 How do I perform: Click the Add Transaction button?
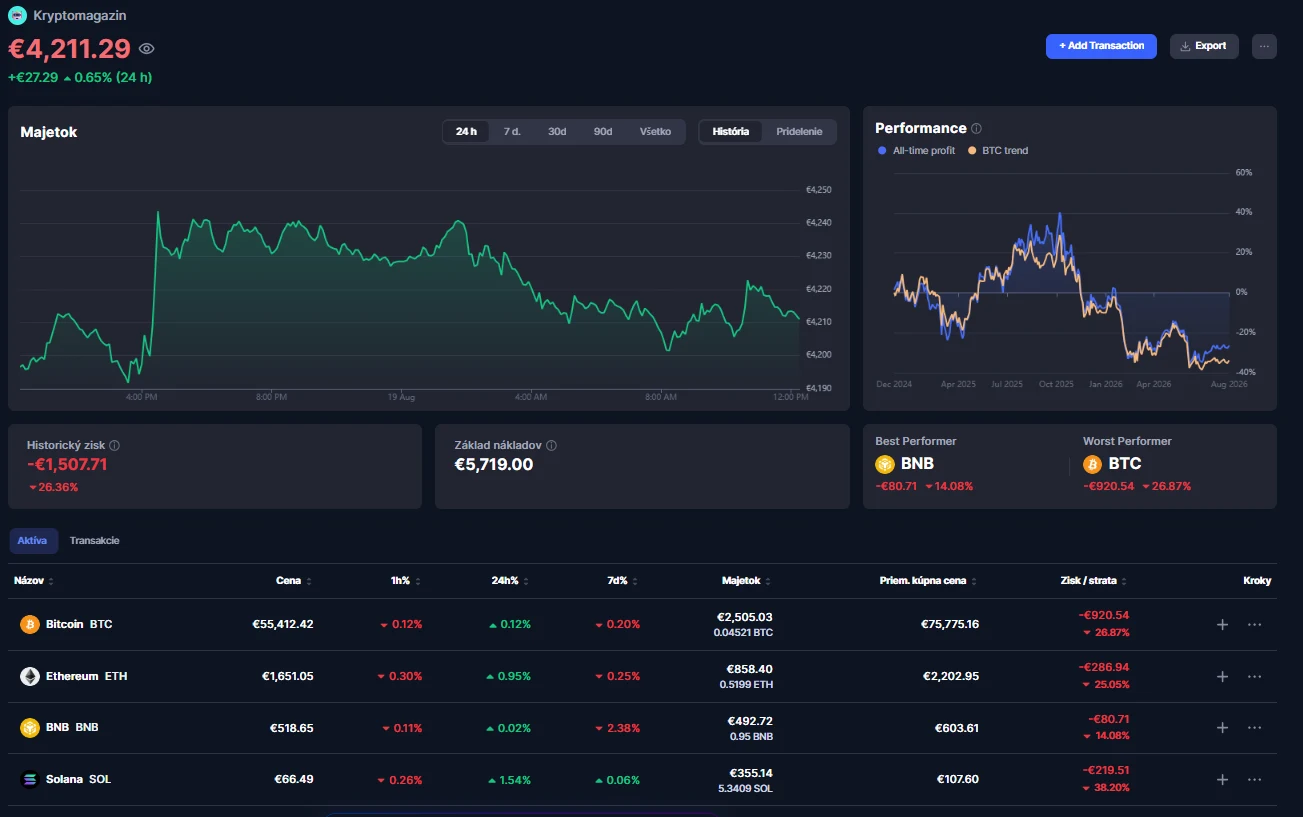tap(1101, 46)
